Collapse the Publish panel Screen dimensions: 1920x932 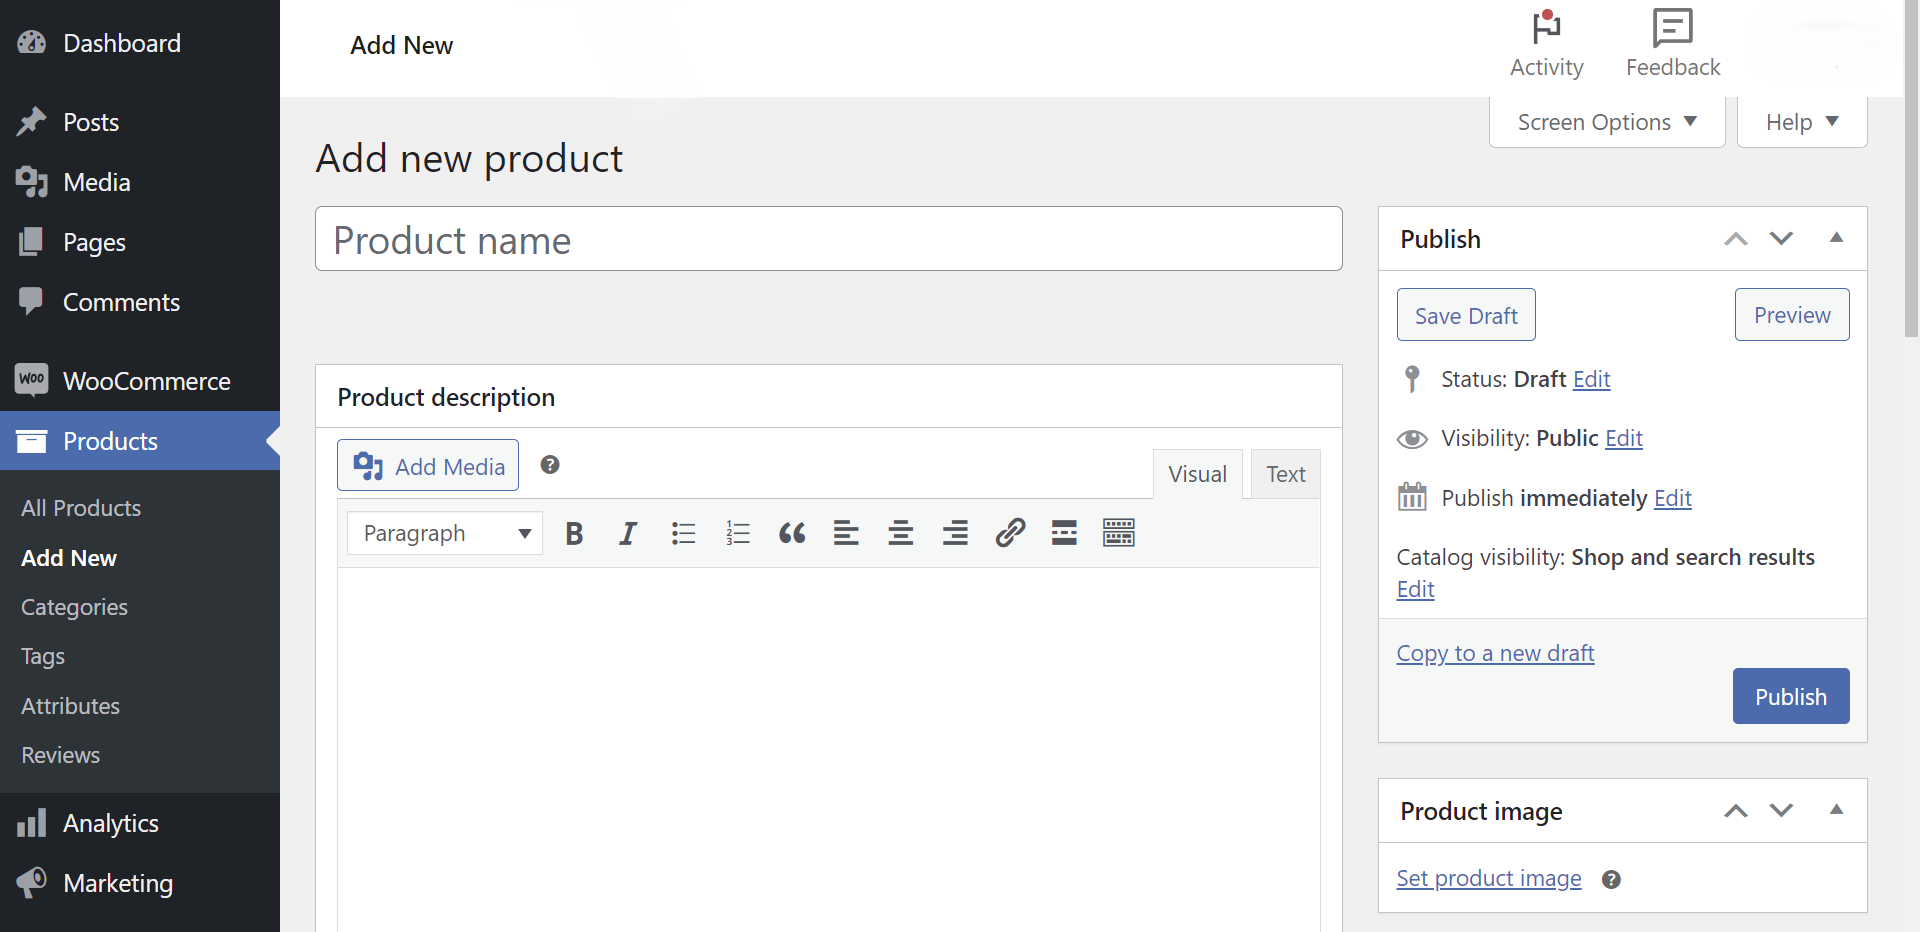click(1836, 238)
